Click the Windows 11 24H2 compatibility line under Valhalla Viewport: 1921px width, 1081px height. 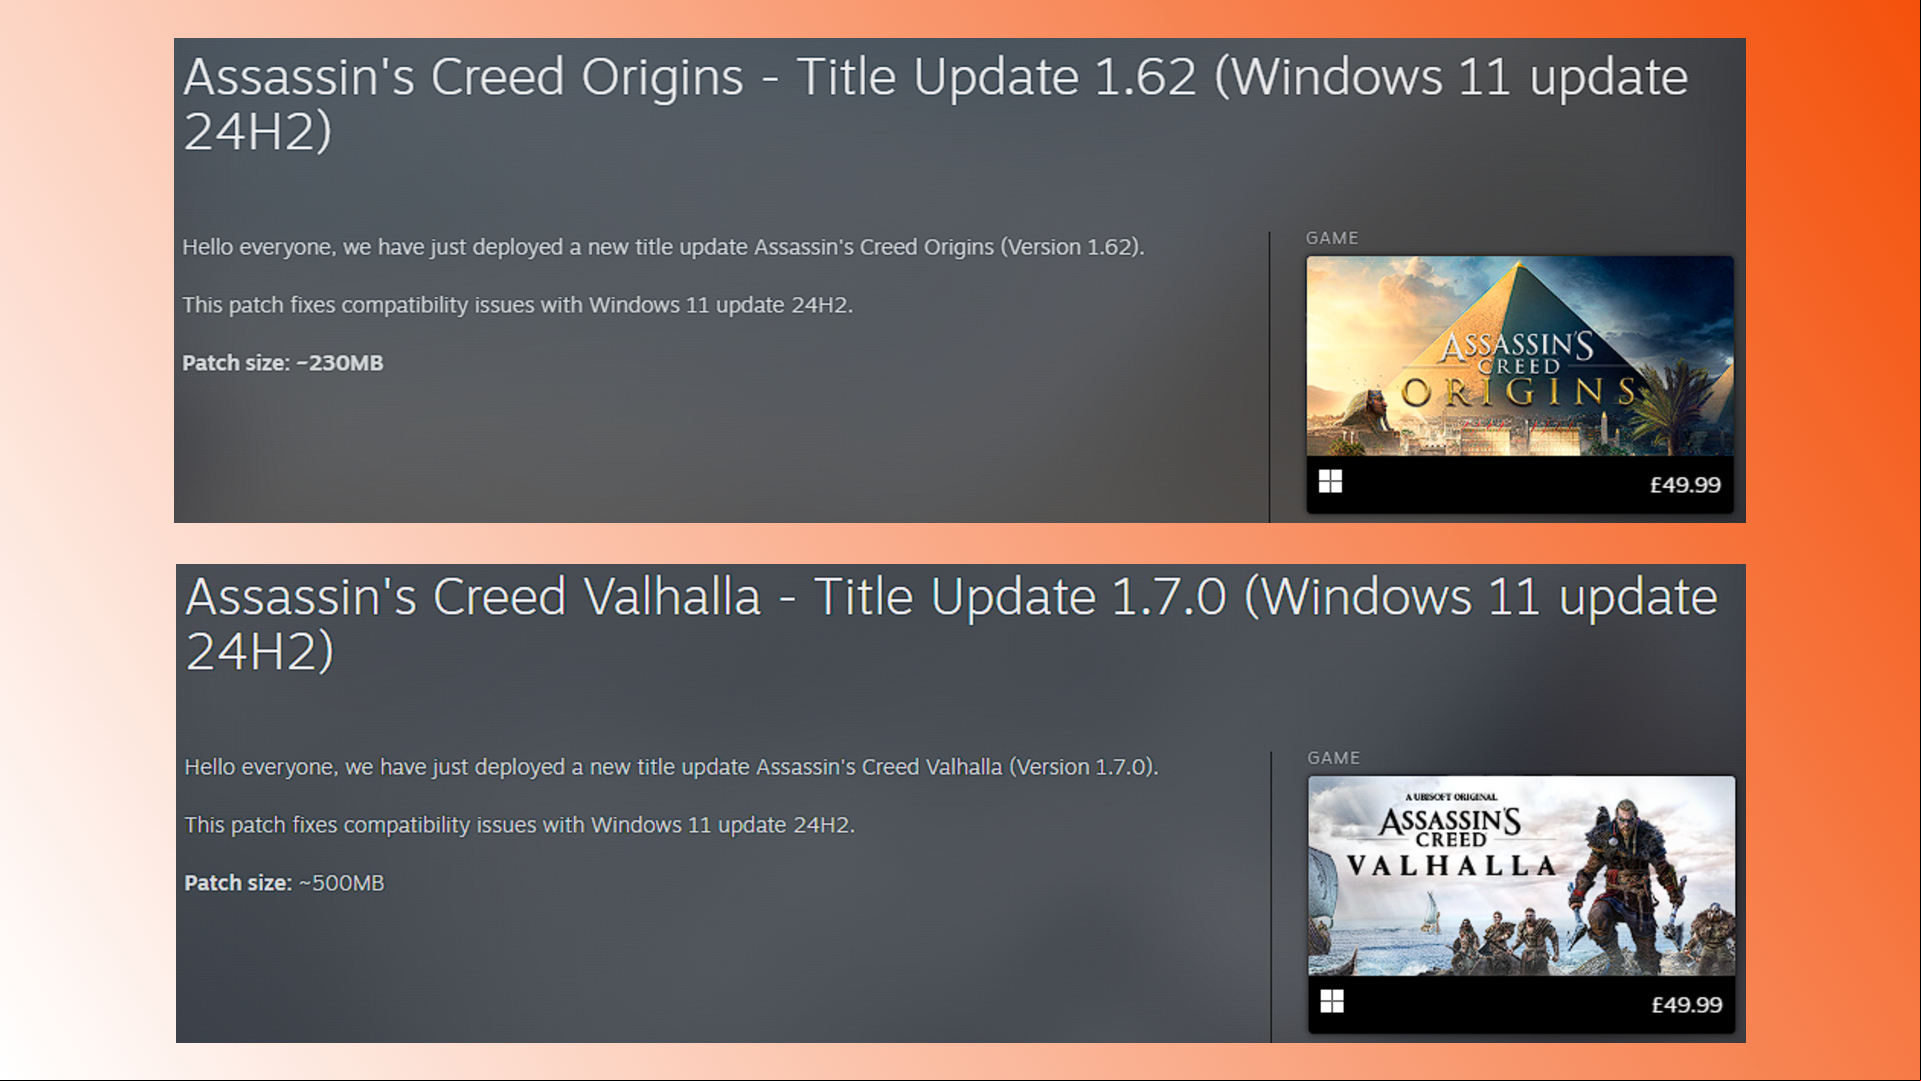pos(519,825)
